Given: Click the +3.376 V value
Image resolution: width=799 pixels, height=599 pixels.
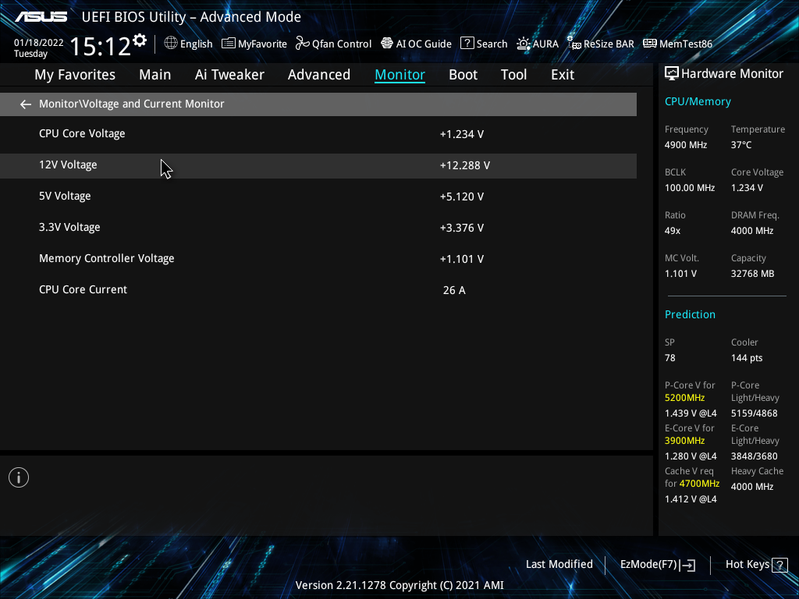Looking at the screenshot, I should click(462, 228).
